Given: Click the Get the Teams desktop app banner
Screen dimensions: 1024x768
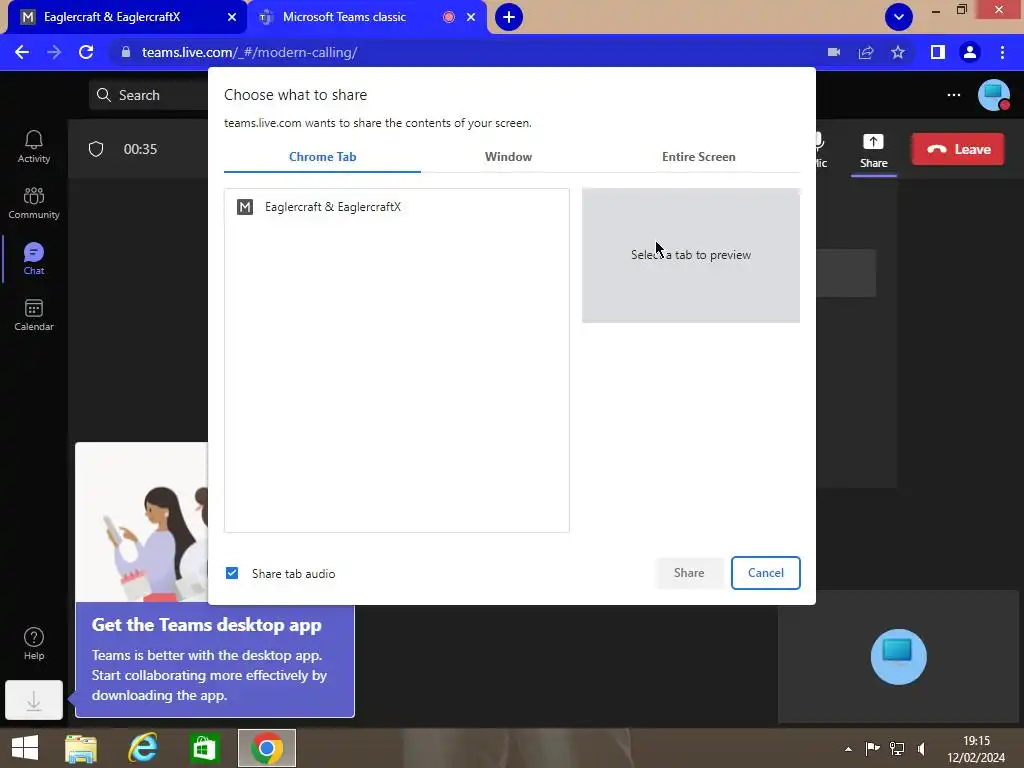Looking at the screenshot, I should click(215, 660).
